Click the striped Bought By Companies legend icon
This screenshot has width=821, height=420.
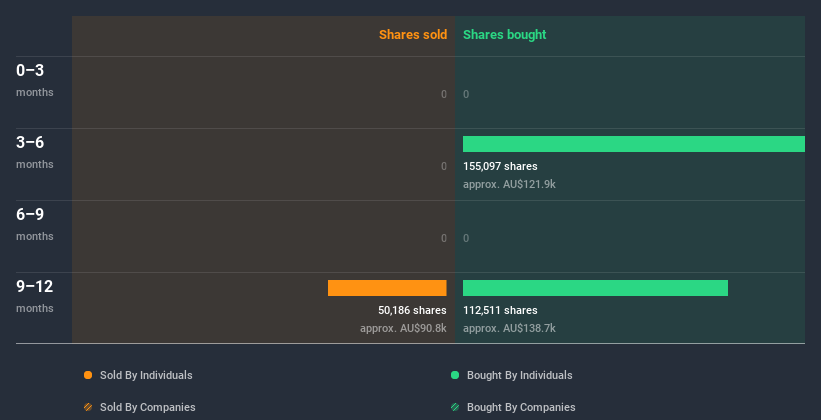click(455, 407)
